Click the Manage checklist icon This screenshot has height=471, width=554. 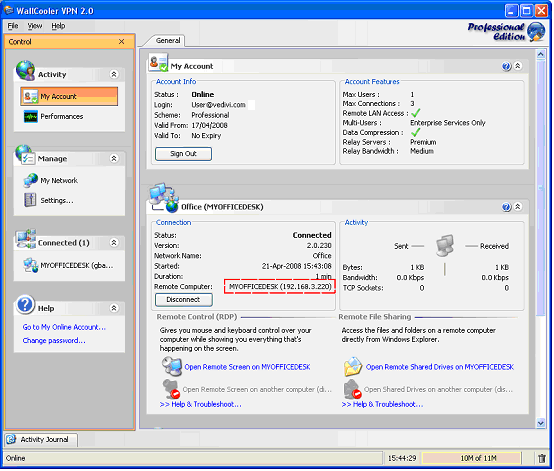pyautogui.click(x=24, y=155)
